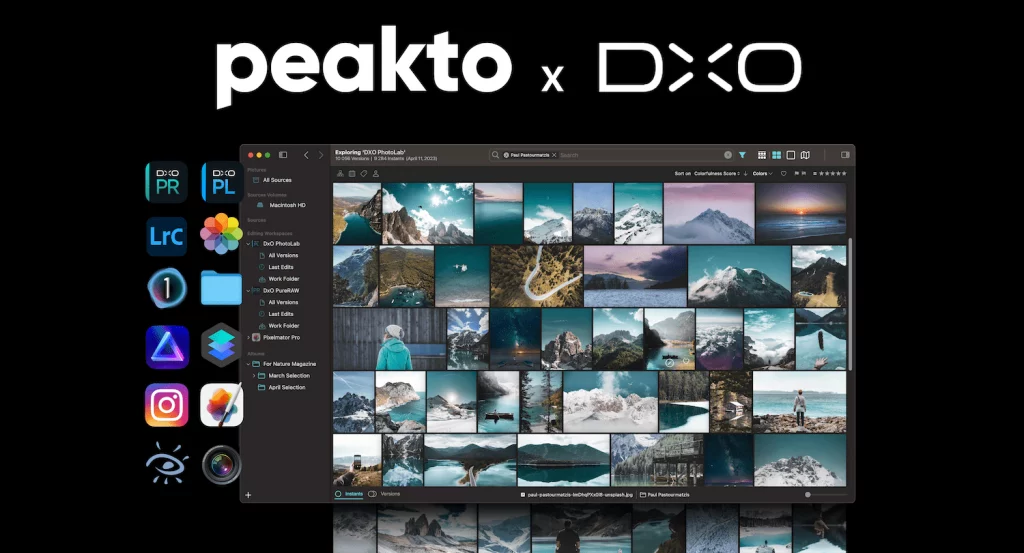Click the Paul Pastourmatzis folder in the status bar
Viewport: 1024px width, 553px height.
[665, 495]
